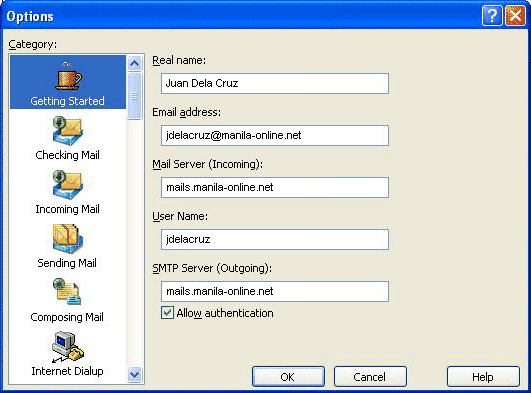Screen dimensions: 531x393
Task: Click the Real name input field
Action: pyautogui.click(x=275, y=83)
